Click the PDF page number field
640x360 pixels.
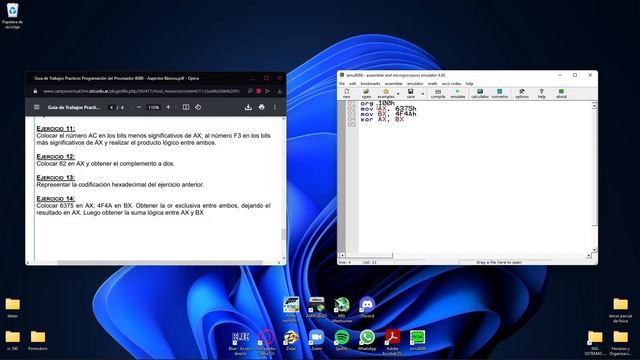point(111,107)
